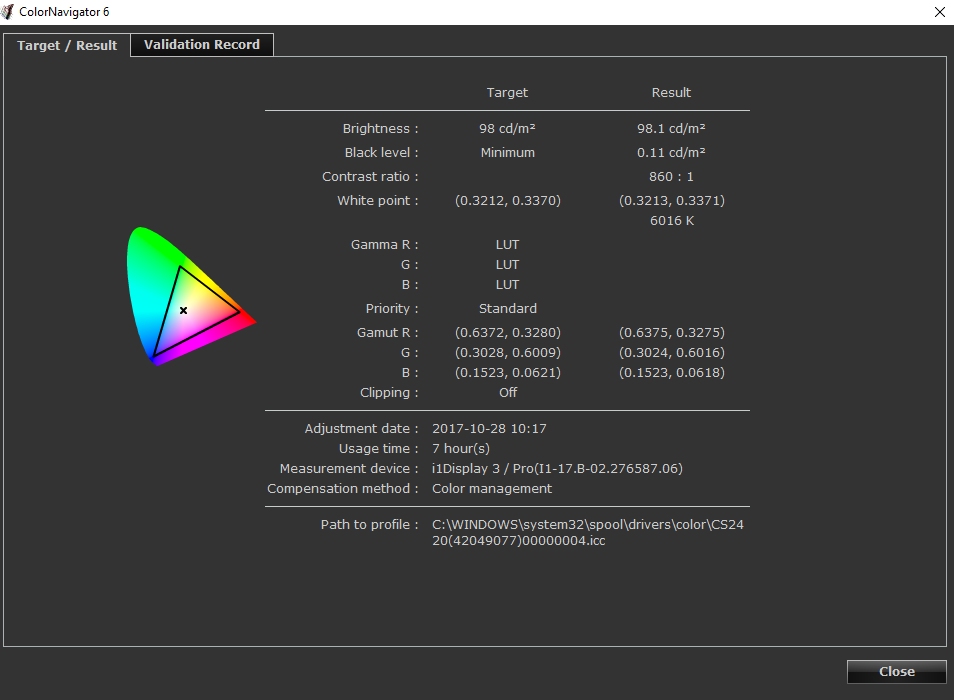Click the usage time '7 hour(s)'
Image resolution: width=954 pixels, height=700 pixels.
[461, 448]
